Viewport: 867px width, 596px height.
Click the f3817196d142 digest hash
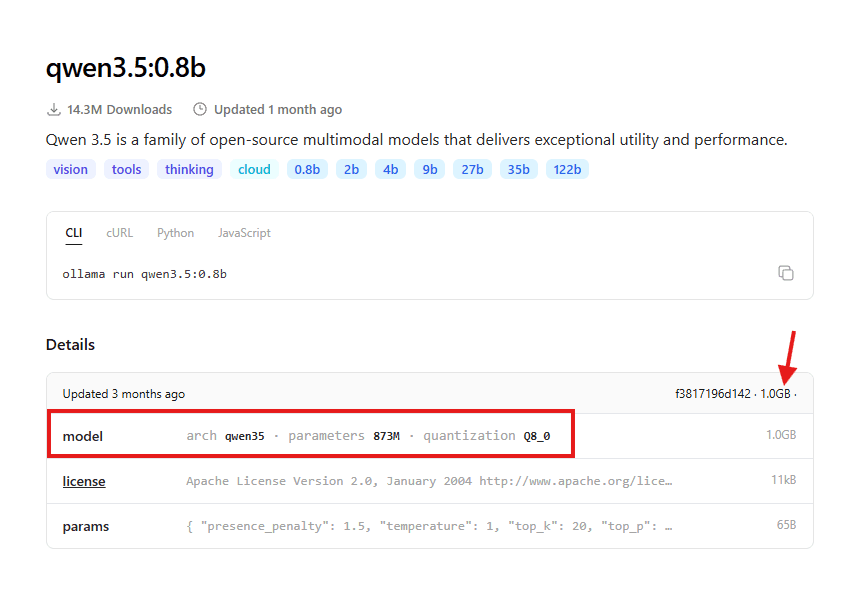(x=713, y=394)
